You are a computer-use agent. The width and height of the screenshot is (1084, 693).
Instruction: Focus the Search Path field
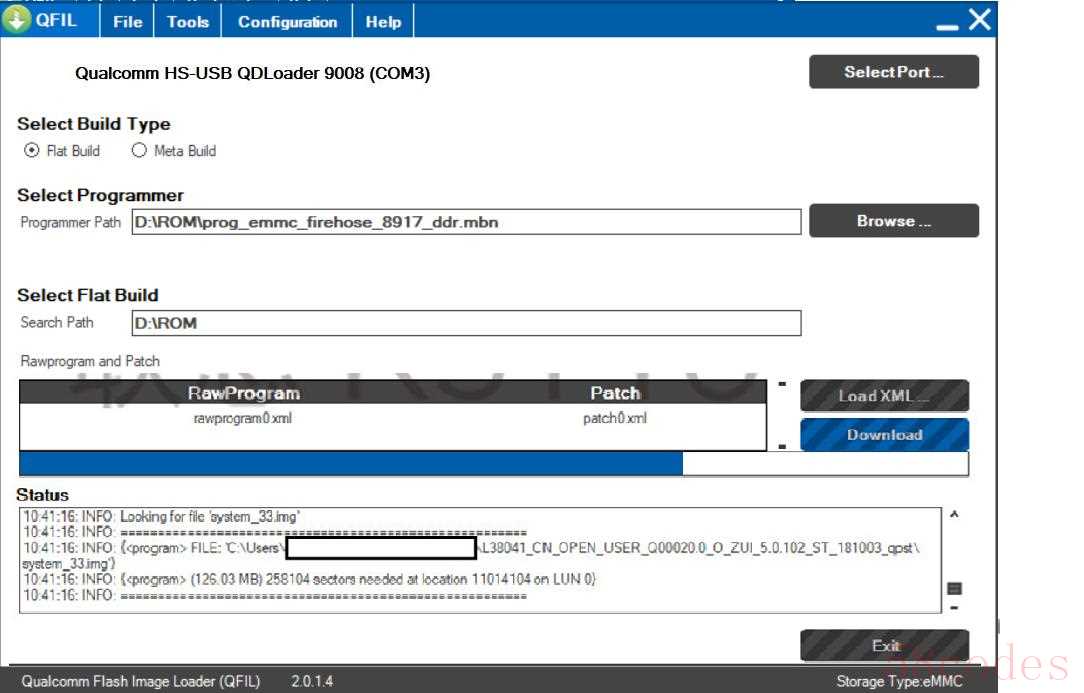466,323
